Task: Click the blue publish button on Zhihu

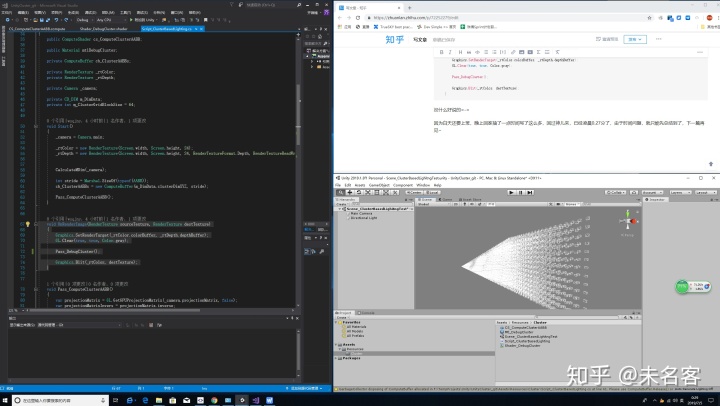Action: [x=635, y=39]
